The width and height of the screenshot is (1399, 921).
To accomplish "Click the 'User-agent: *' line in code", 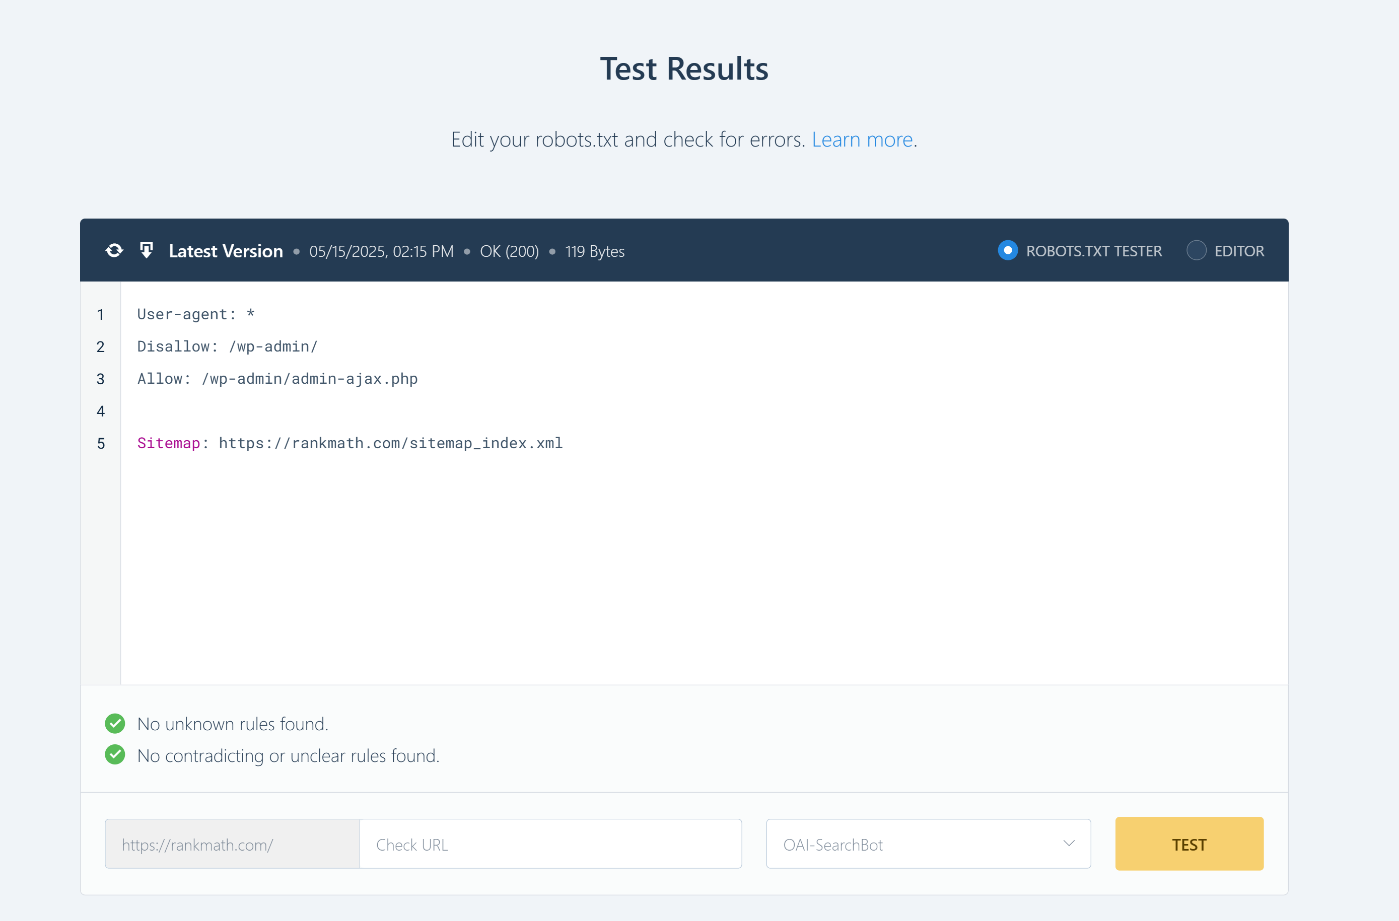I will (x=196, y=315).
